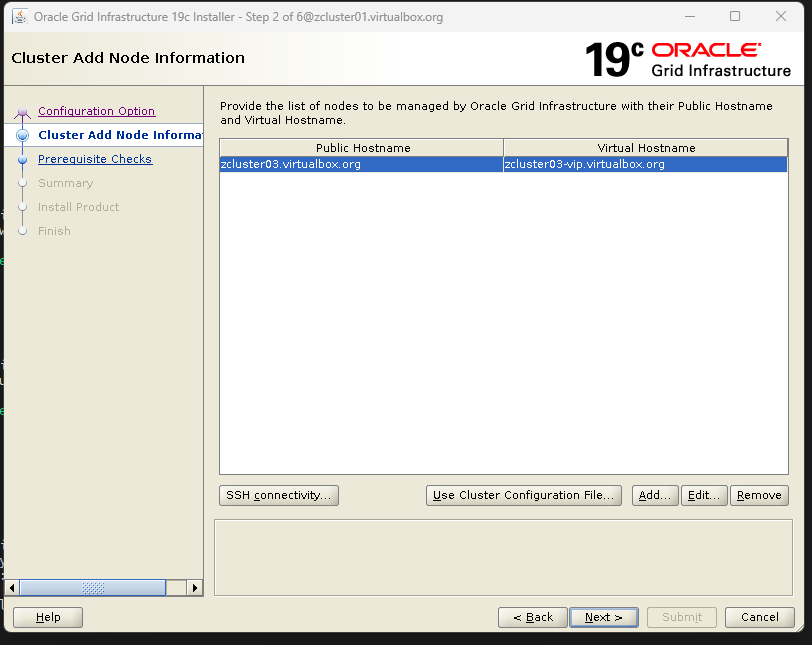Click the sidebar horizontal scrollbar thumb

click(x=93, y=588)
